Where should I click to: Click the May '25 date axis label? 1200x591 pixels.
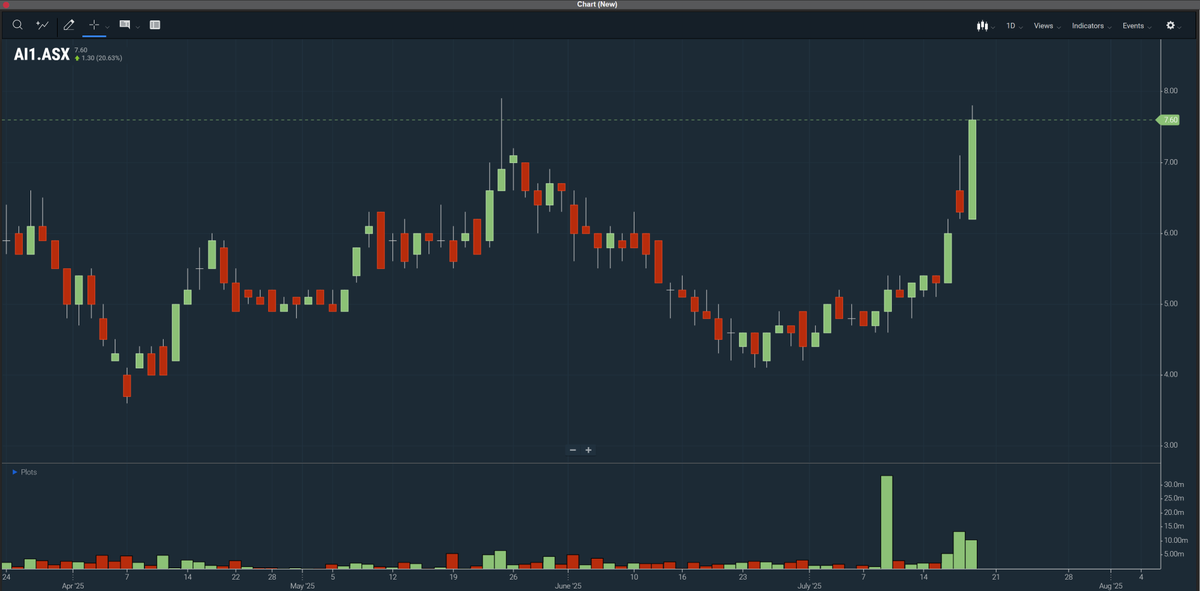[301, 585]
